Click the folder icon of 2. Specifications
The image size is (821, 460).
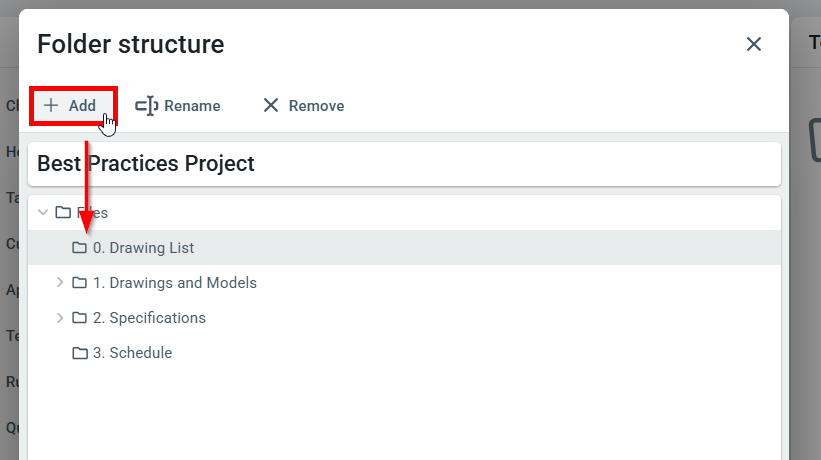pos(80,318)
